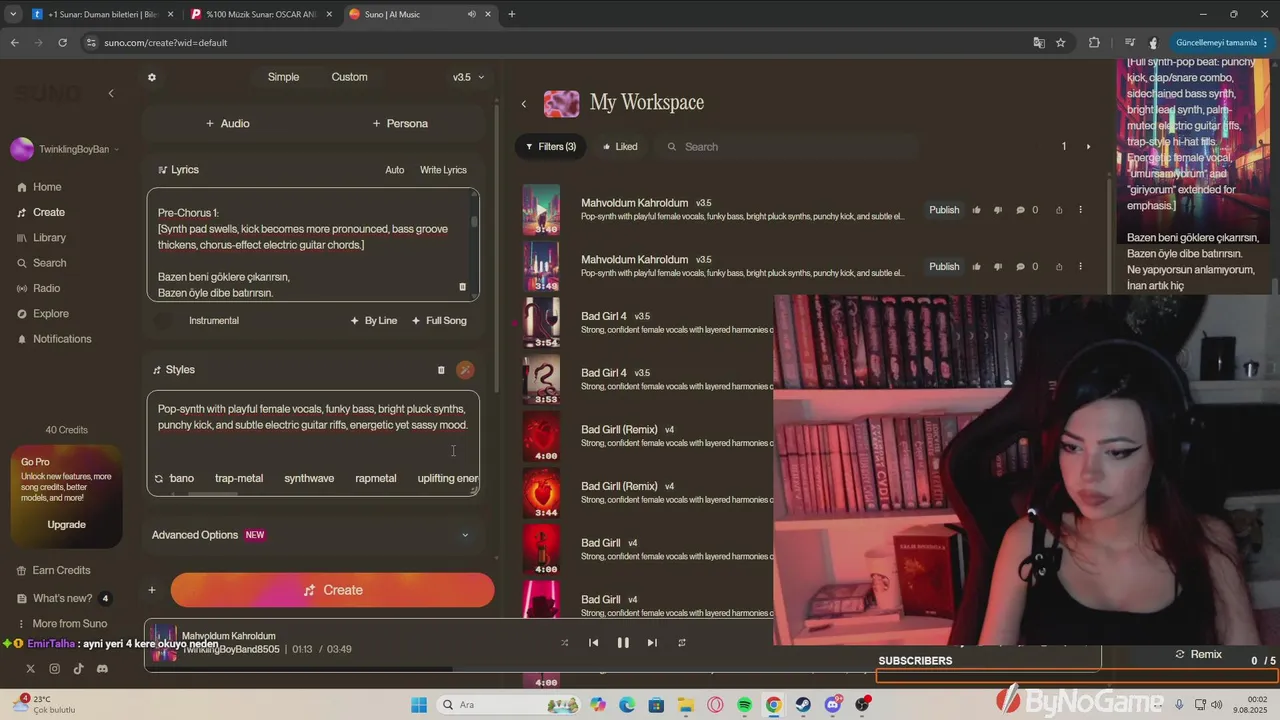Go to Home in sidebar

40,187
